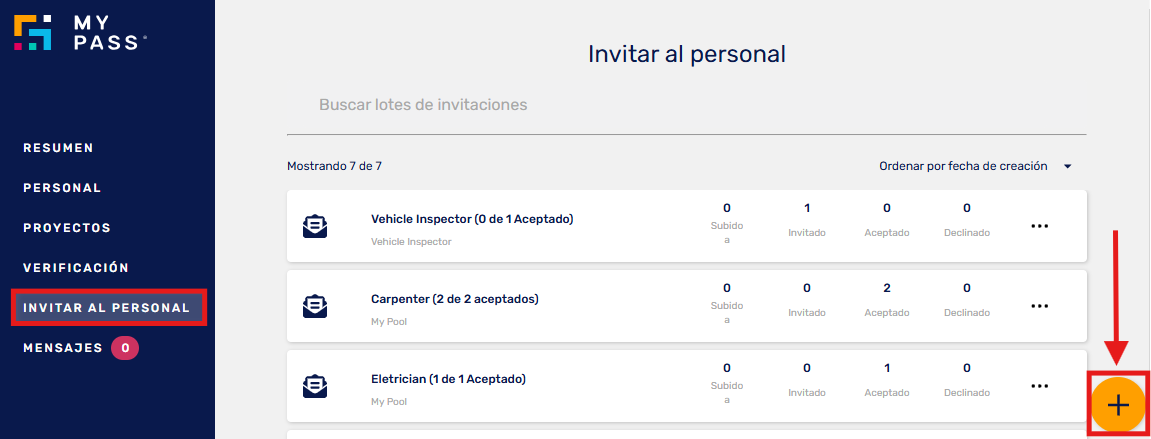Click the MyPass logo
The image size is (1151, 439).
[x=79, y=32]
